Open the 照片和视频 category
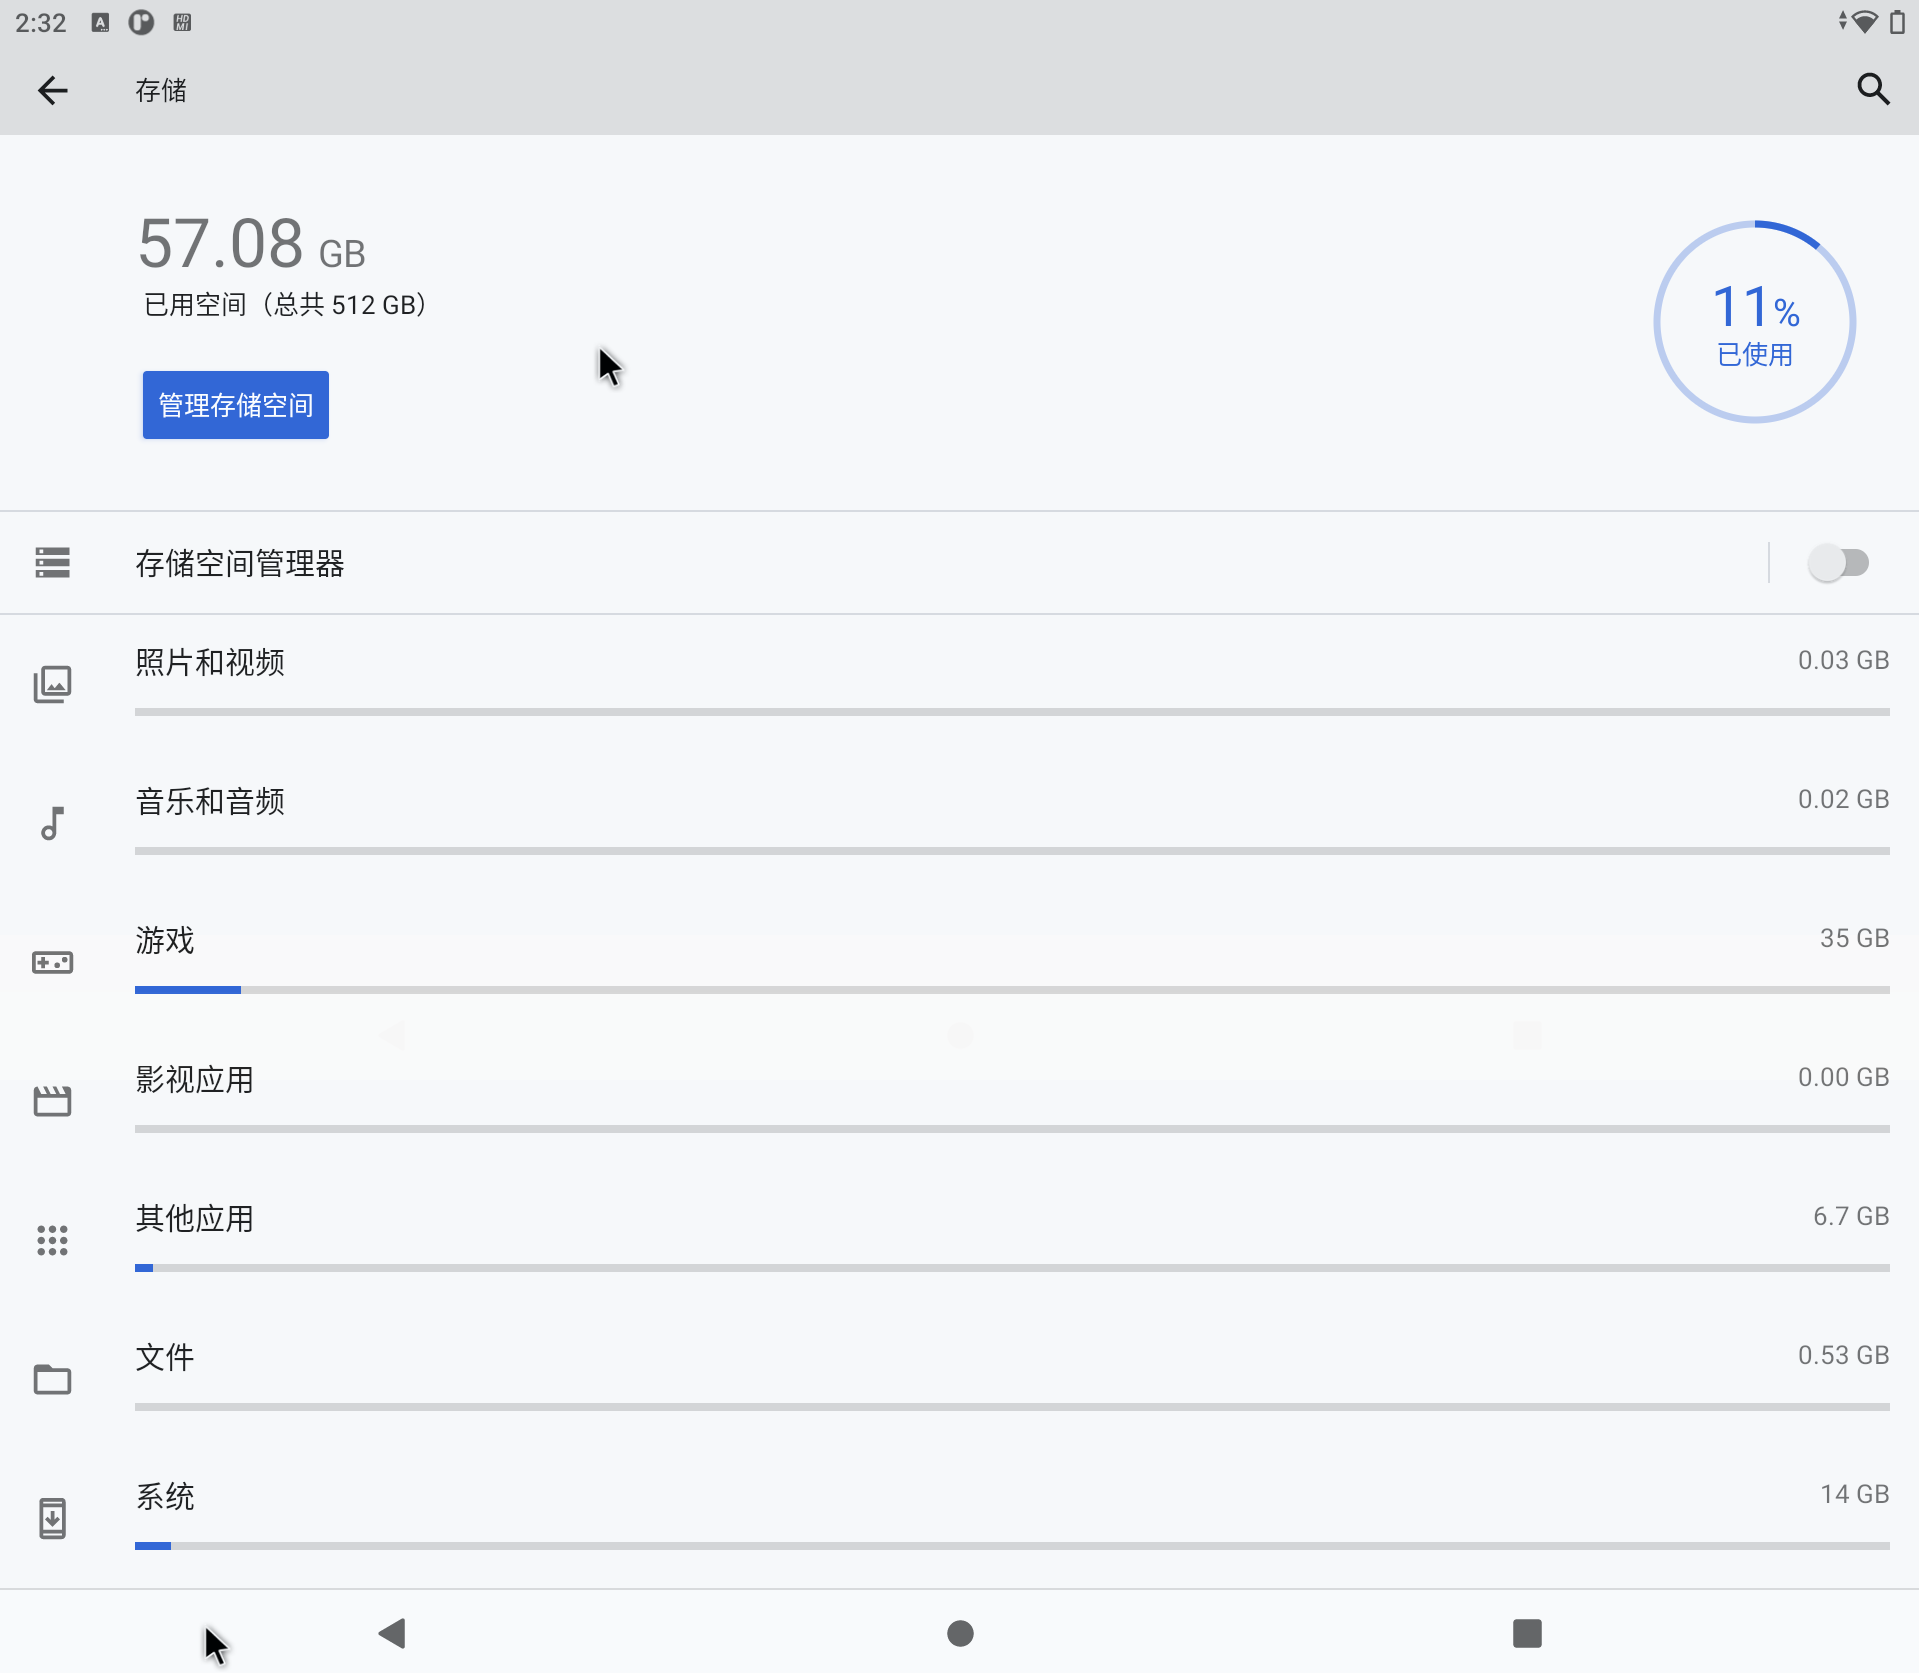 click(959, 685)
